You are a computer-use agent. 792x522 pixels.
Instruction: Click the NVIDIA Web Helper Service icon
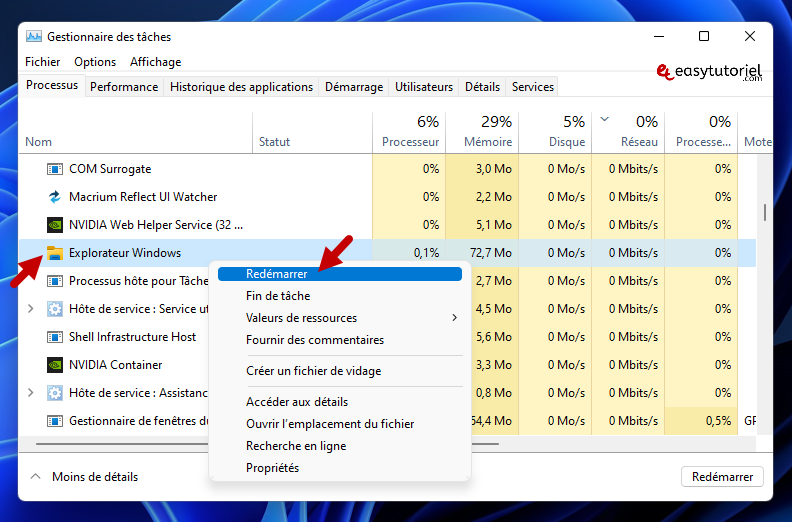point(55,225)
